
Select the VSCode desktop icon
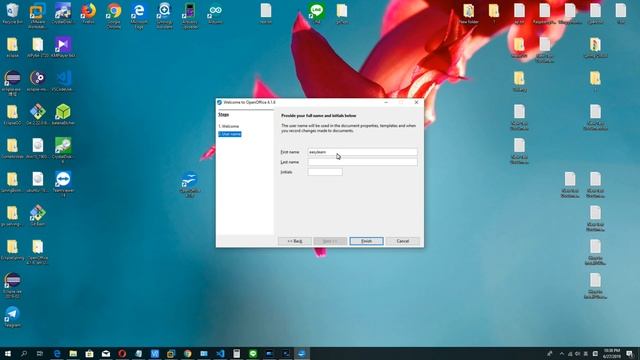[x=63, y=81]
